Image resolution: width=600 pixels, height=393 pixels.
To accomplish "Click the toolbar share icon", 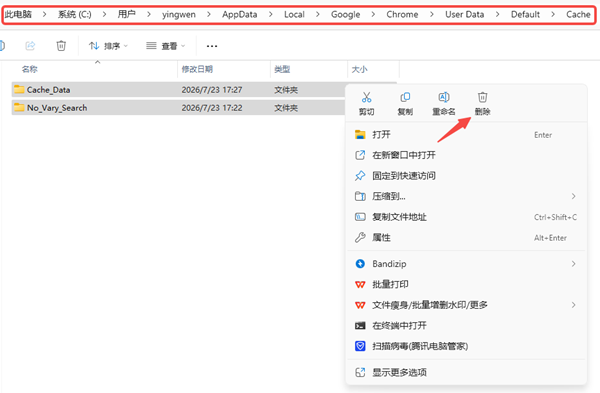I will [x=30, y=46].
